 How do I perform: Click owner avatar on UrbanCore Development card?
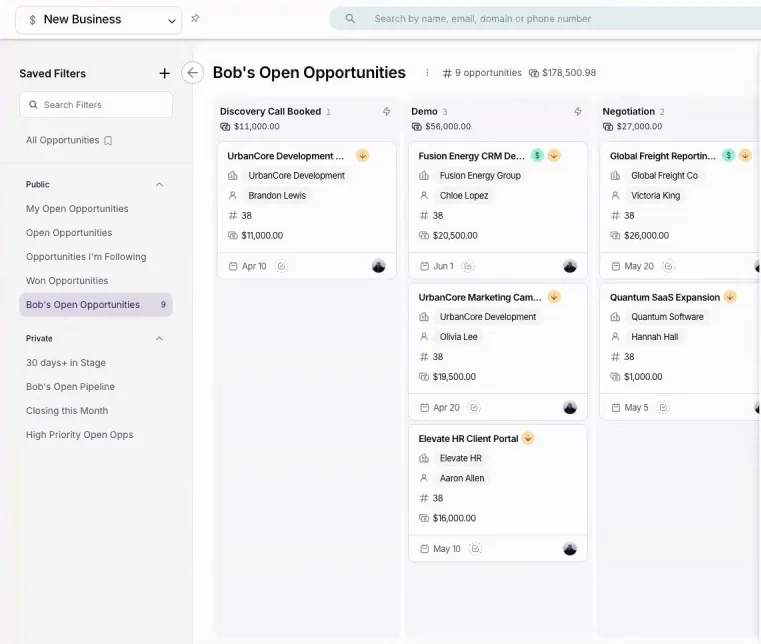[x=379, y=266]
